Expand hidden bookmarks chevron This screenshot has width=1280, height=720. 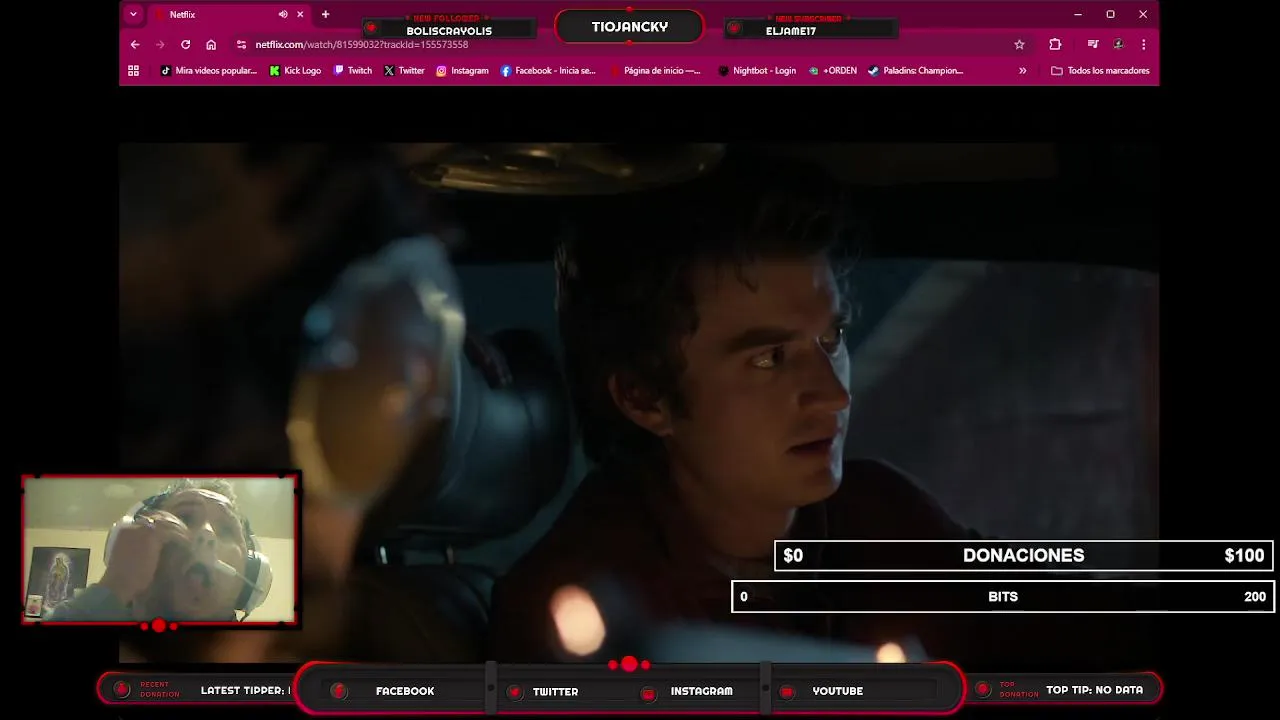(1022, 71)
